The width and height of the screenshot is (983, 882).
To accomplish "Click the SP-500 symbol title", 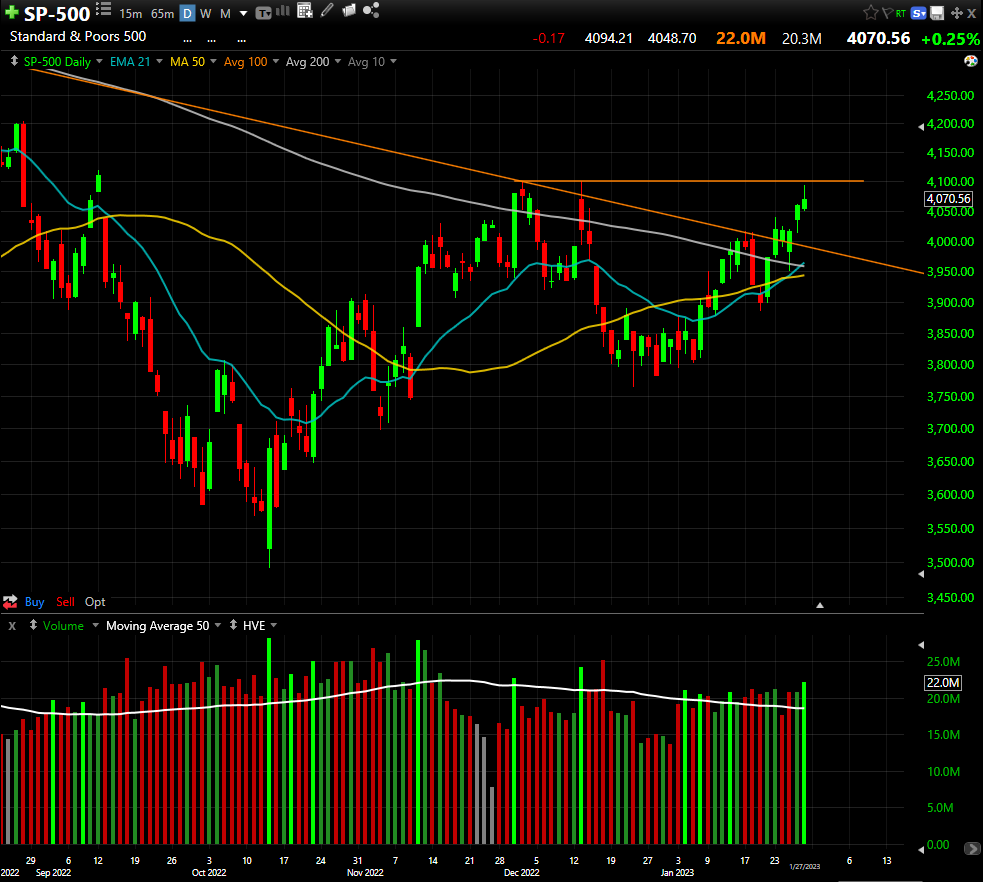I will (x=57, y=14).
